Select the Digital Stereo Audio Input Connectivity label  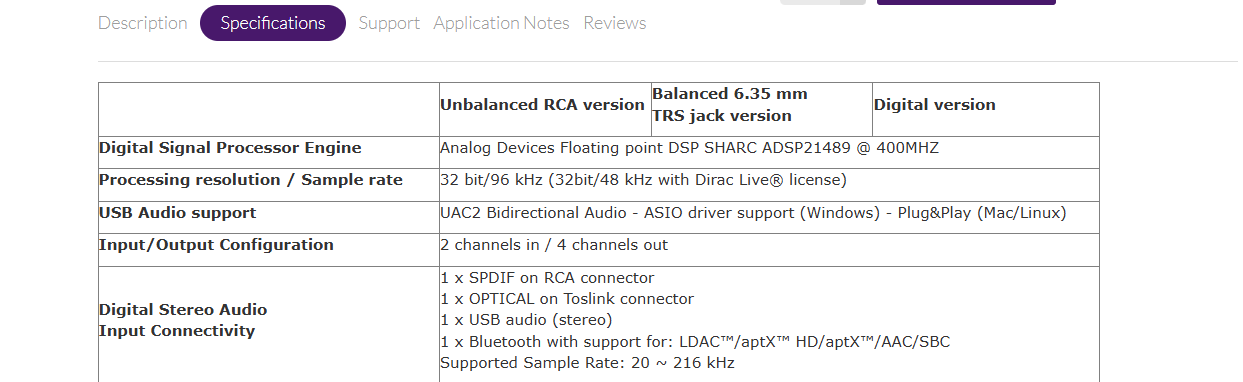pyautogui.click(x=183, y=320)
